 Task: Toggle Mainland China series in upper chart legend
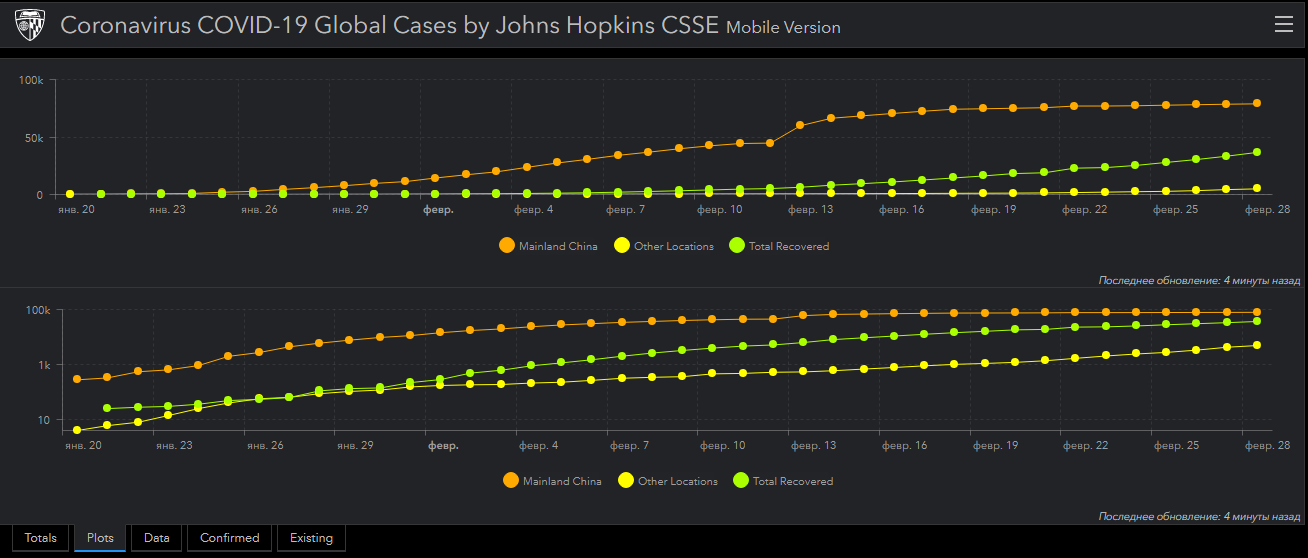(x=548, y=246)
